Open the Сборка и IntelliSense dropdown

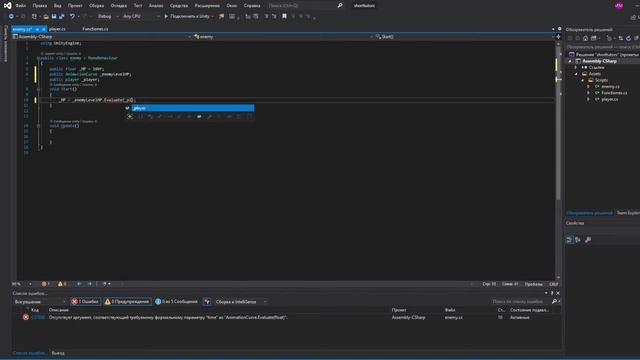[x=241, y=302]
